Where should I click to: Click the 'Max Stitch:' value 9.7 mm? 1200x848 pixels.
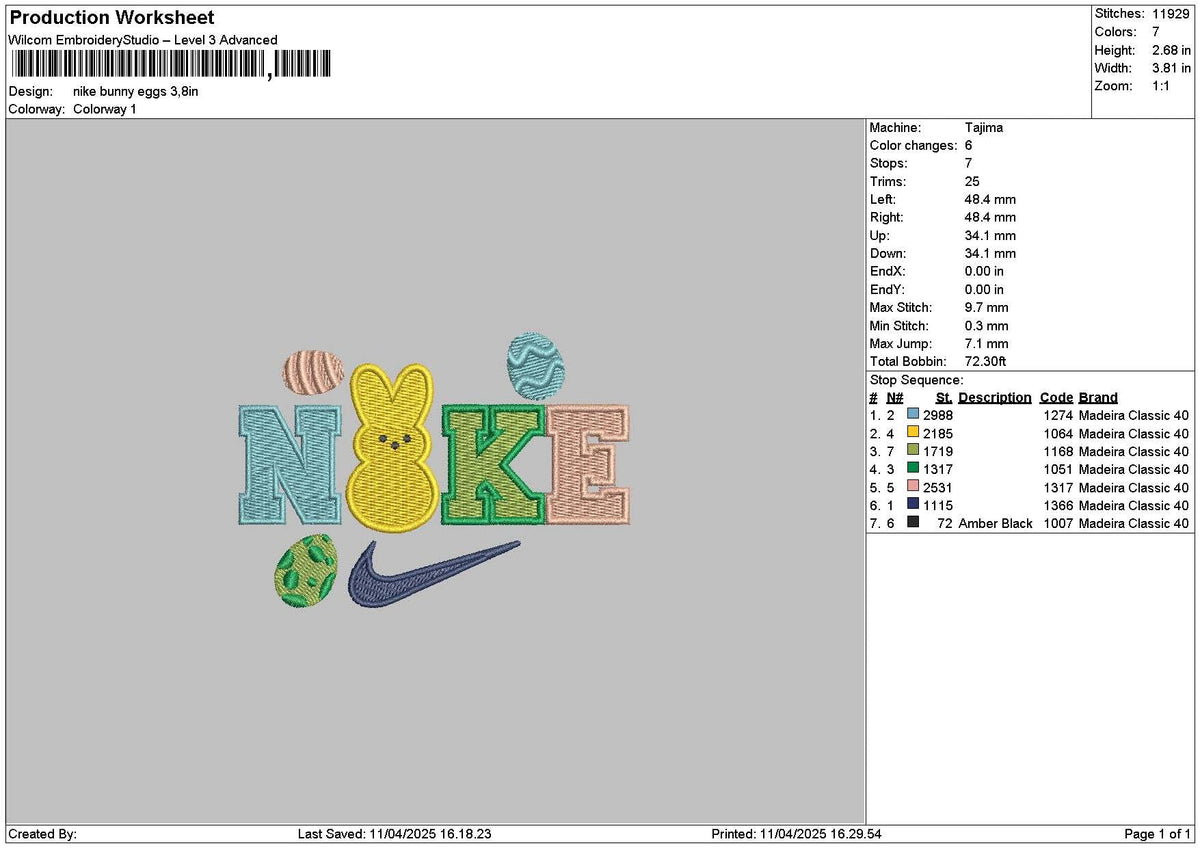(987, 307)
